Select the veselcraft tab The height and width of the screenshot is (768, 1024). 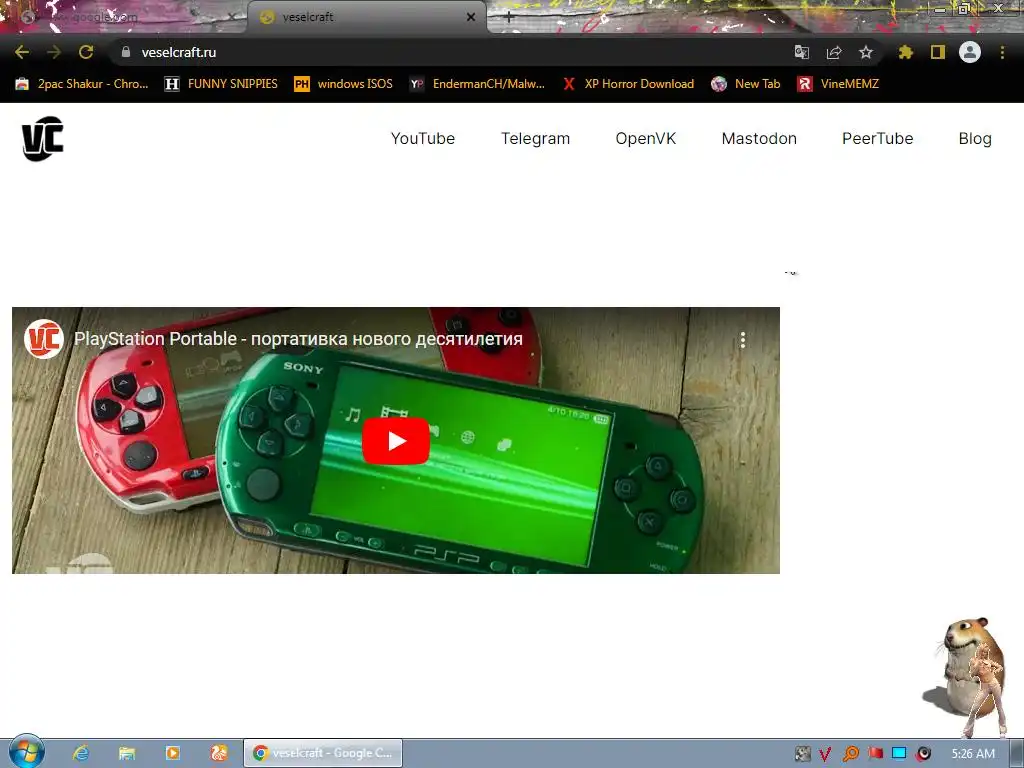tap(366, 17)
